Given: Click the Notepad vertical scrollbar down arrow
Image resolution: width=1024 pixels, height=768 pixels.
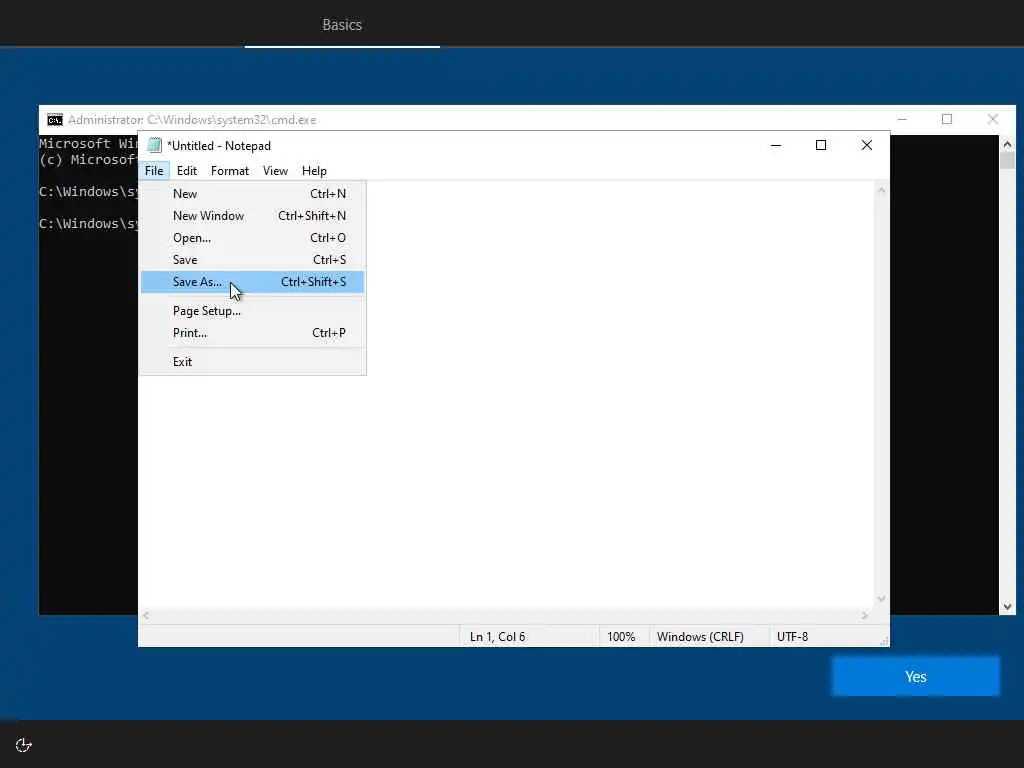Looking at the screenshot, I should click(882, 598).
